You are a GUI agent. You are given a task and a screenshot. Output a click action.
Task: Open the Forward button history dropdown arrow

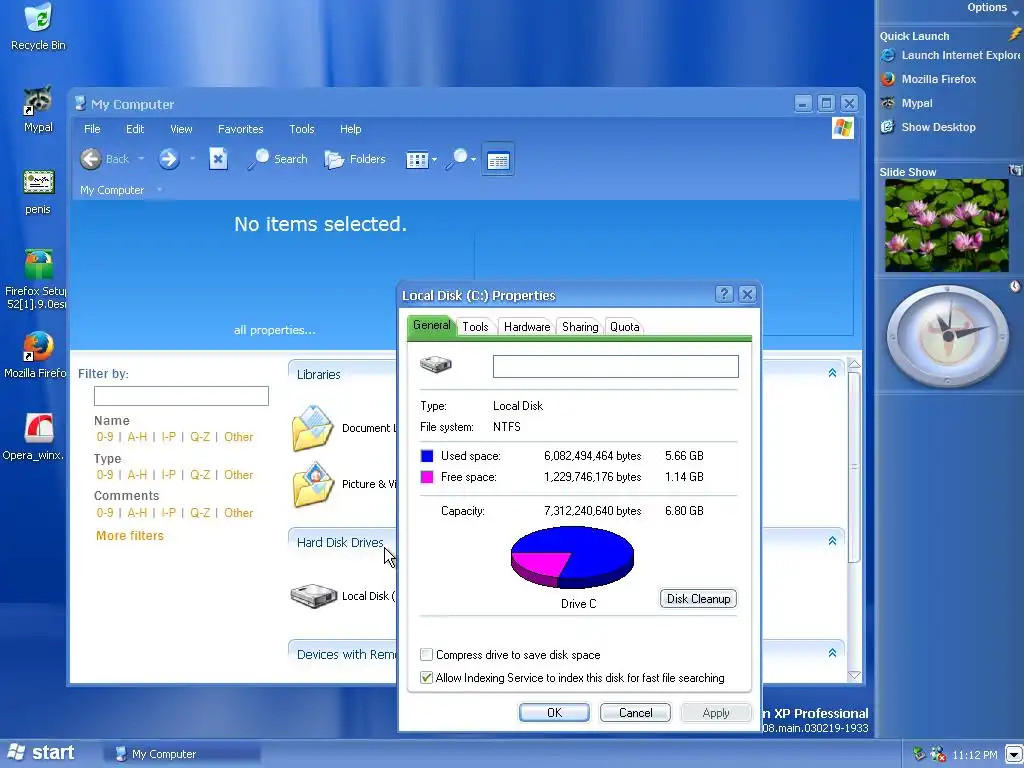[x=192, y=159]
